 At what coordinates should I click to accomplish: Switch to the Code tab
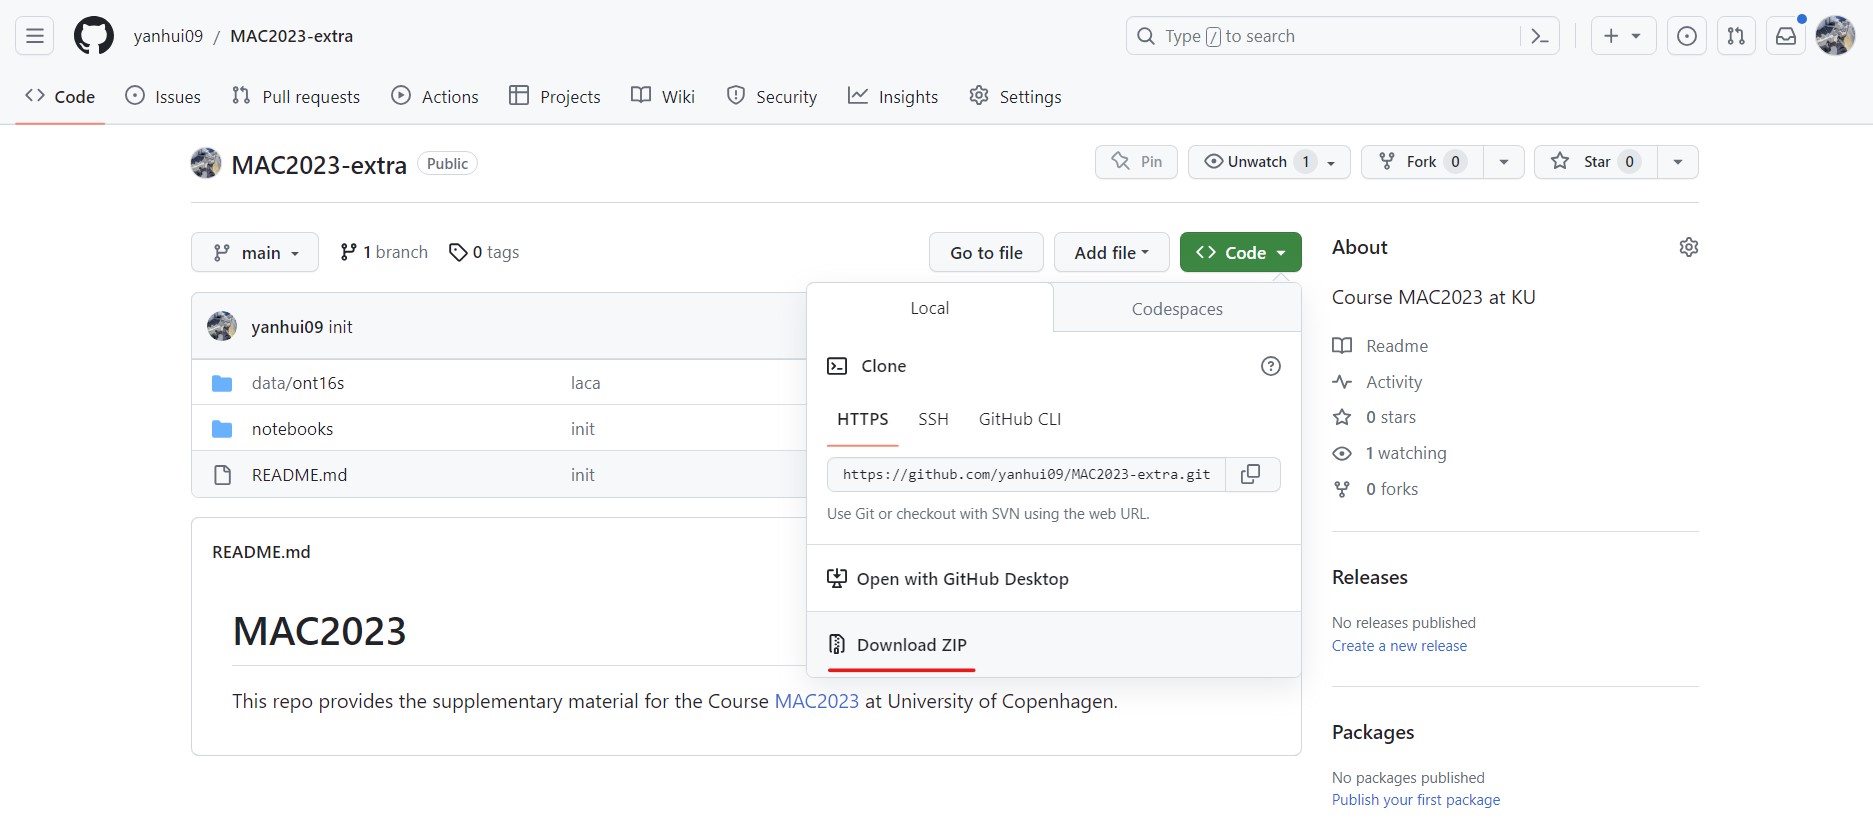click(x=60, y=96)
